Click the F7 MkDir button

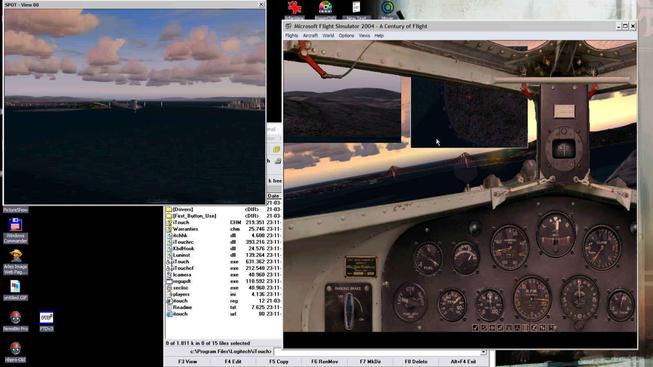(370, 362)
